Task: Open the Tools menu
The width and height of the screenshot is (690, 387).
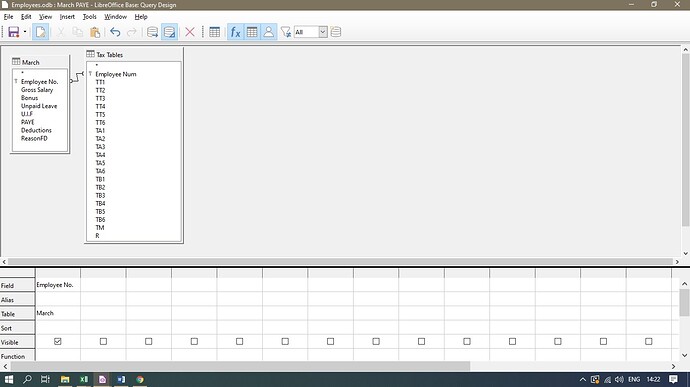Action: [90, 17]
